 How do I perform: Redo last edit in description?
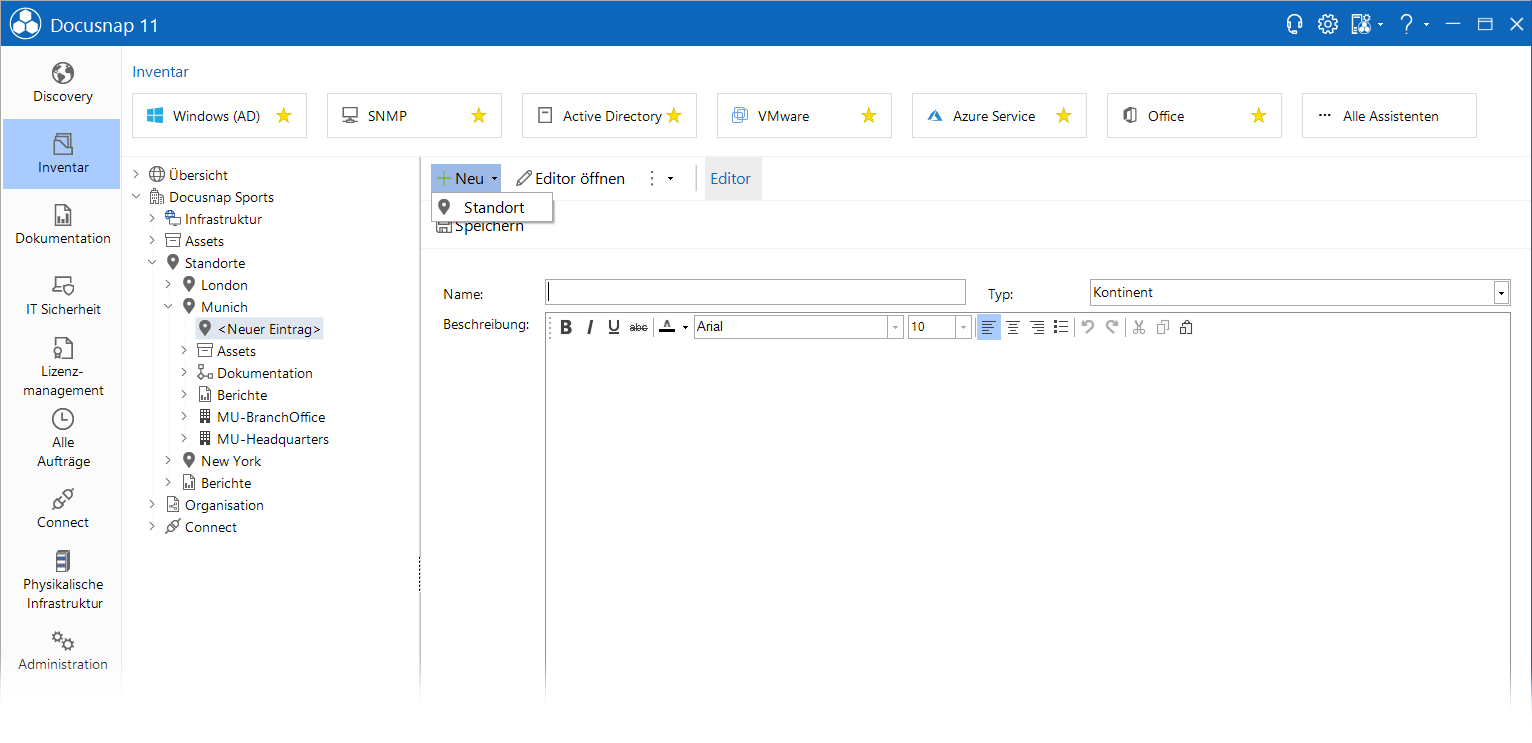click(1112, 327)
